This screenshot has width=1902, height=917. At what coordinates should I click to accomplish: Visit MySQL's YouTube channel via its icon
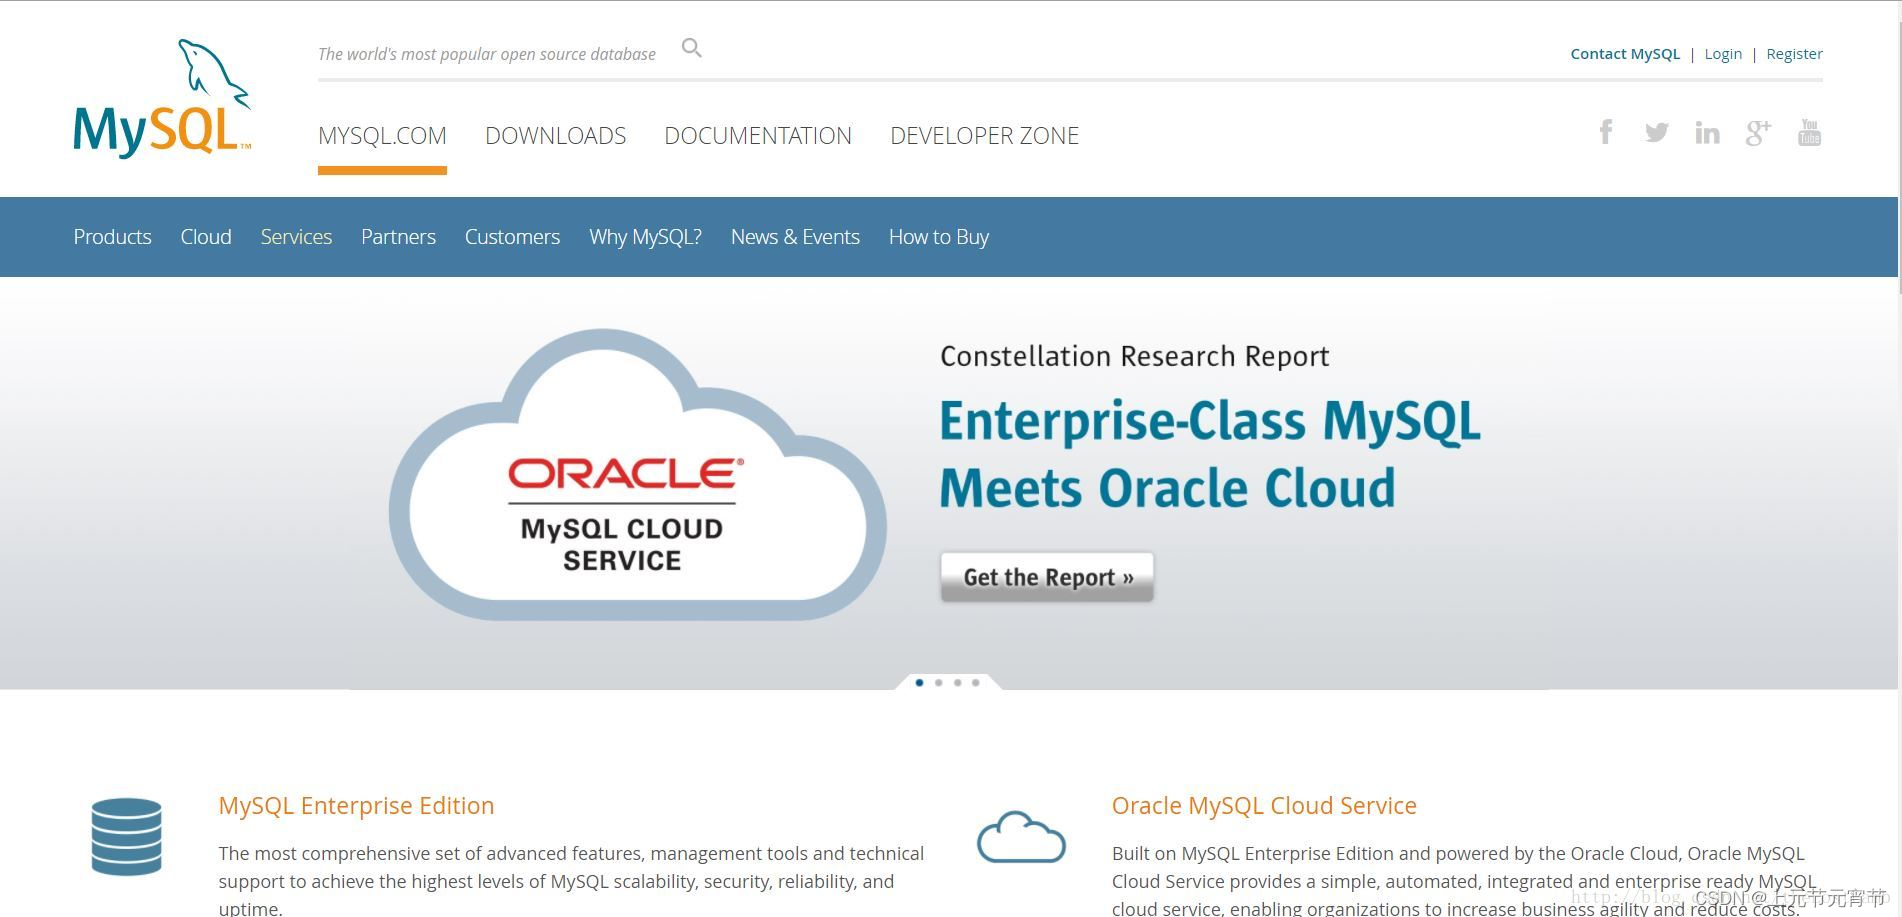[1809, 131]
